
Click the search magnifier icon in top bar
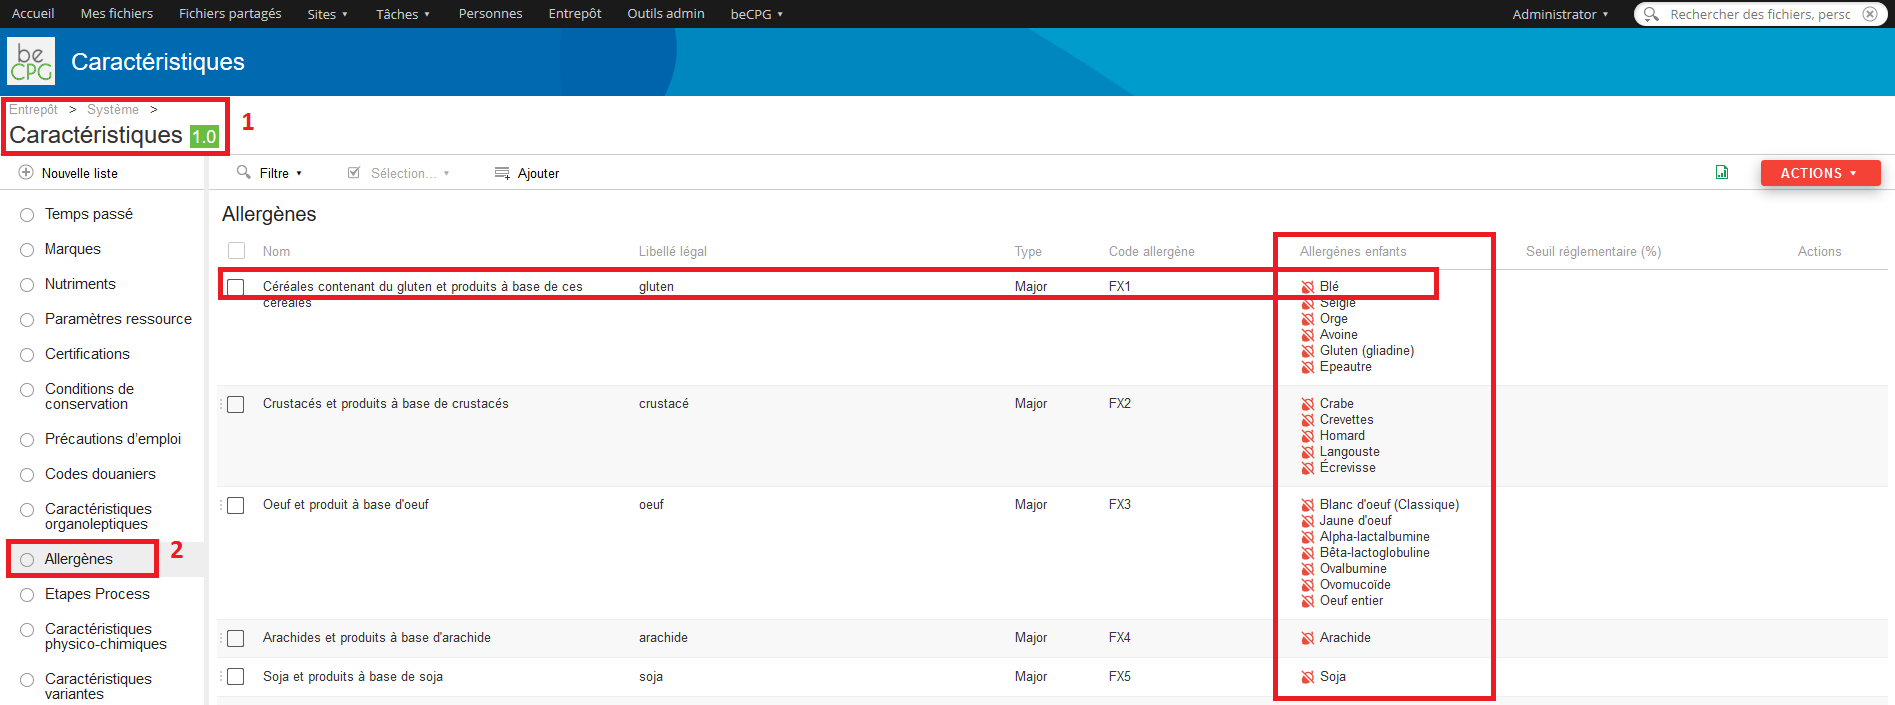click(x=1651, y=14)
